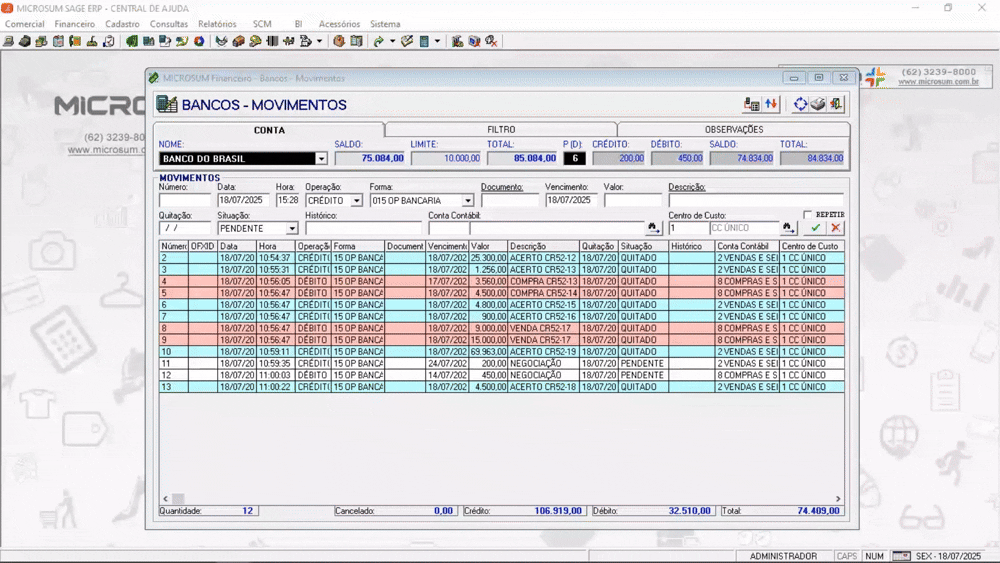Click the blue calculator device toolbar icon
The image size is (1000, 563).
click(424, 41)
